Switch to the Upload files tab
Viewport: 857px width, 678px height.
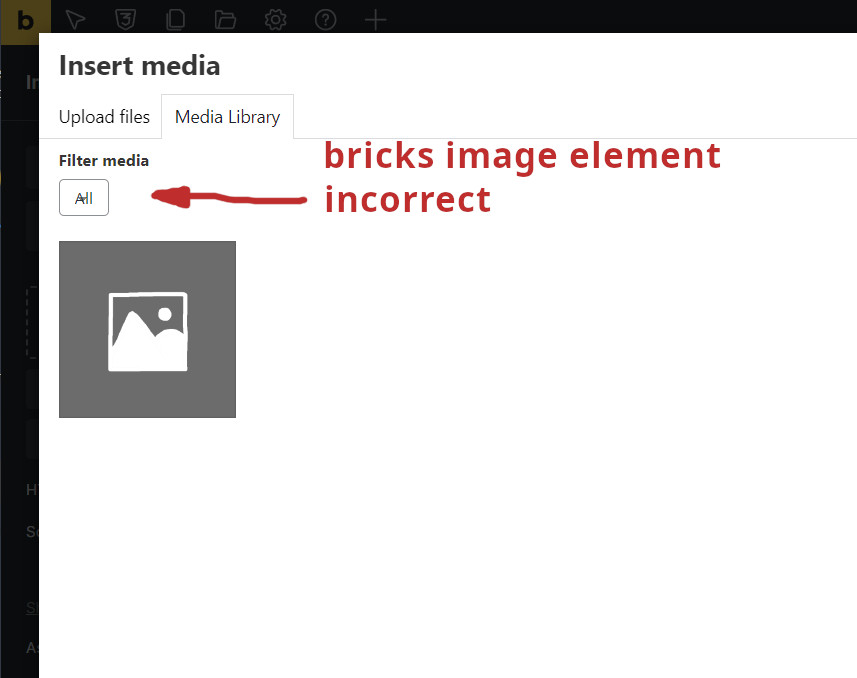pos(104,117)
